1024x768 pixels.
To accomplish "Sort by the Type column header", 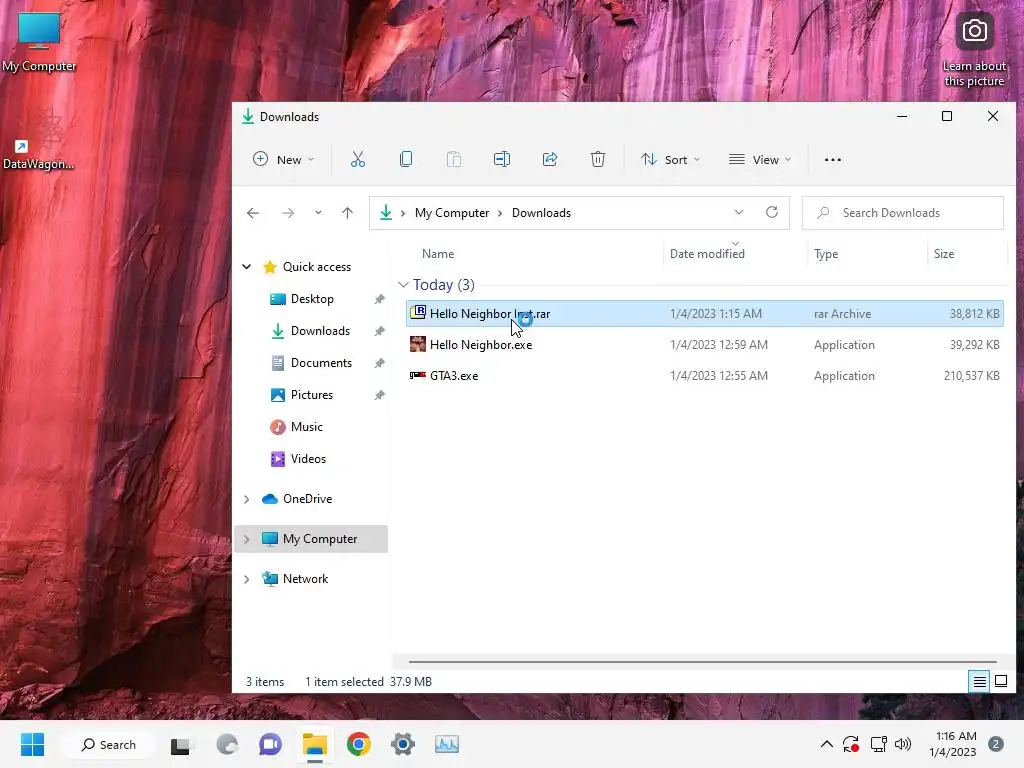I will [x=826, y=254].
